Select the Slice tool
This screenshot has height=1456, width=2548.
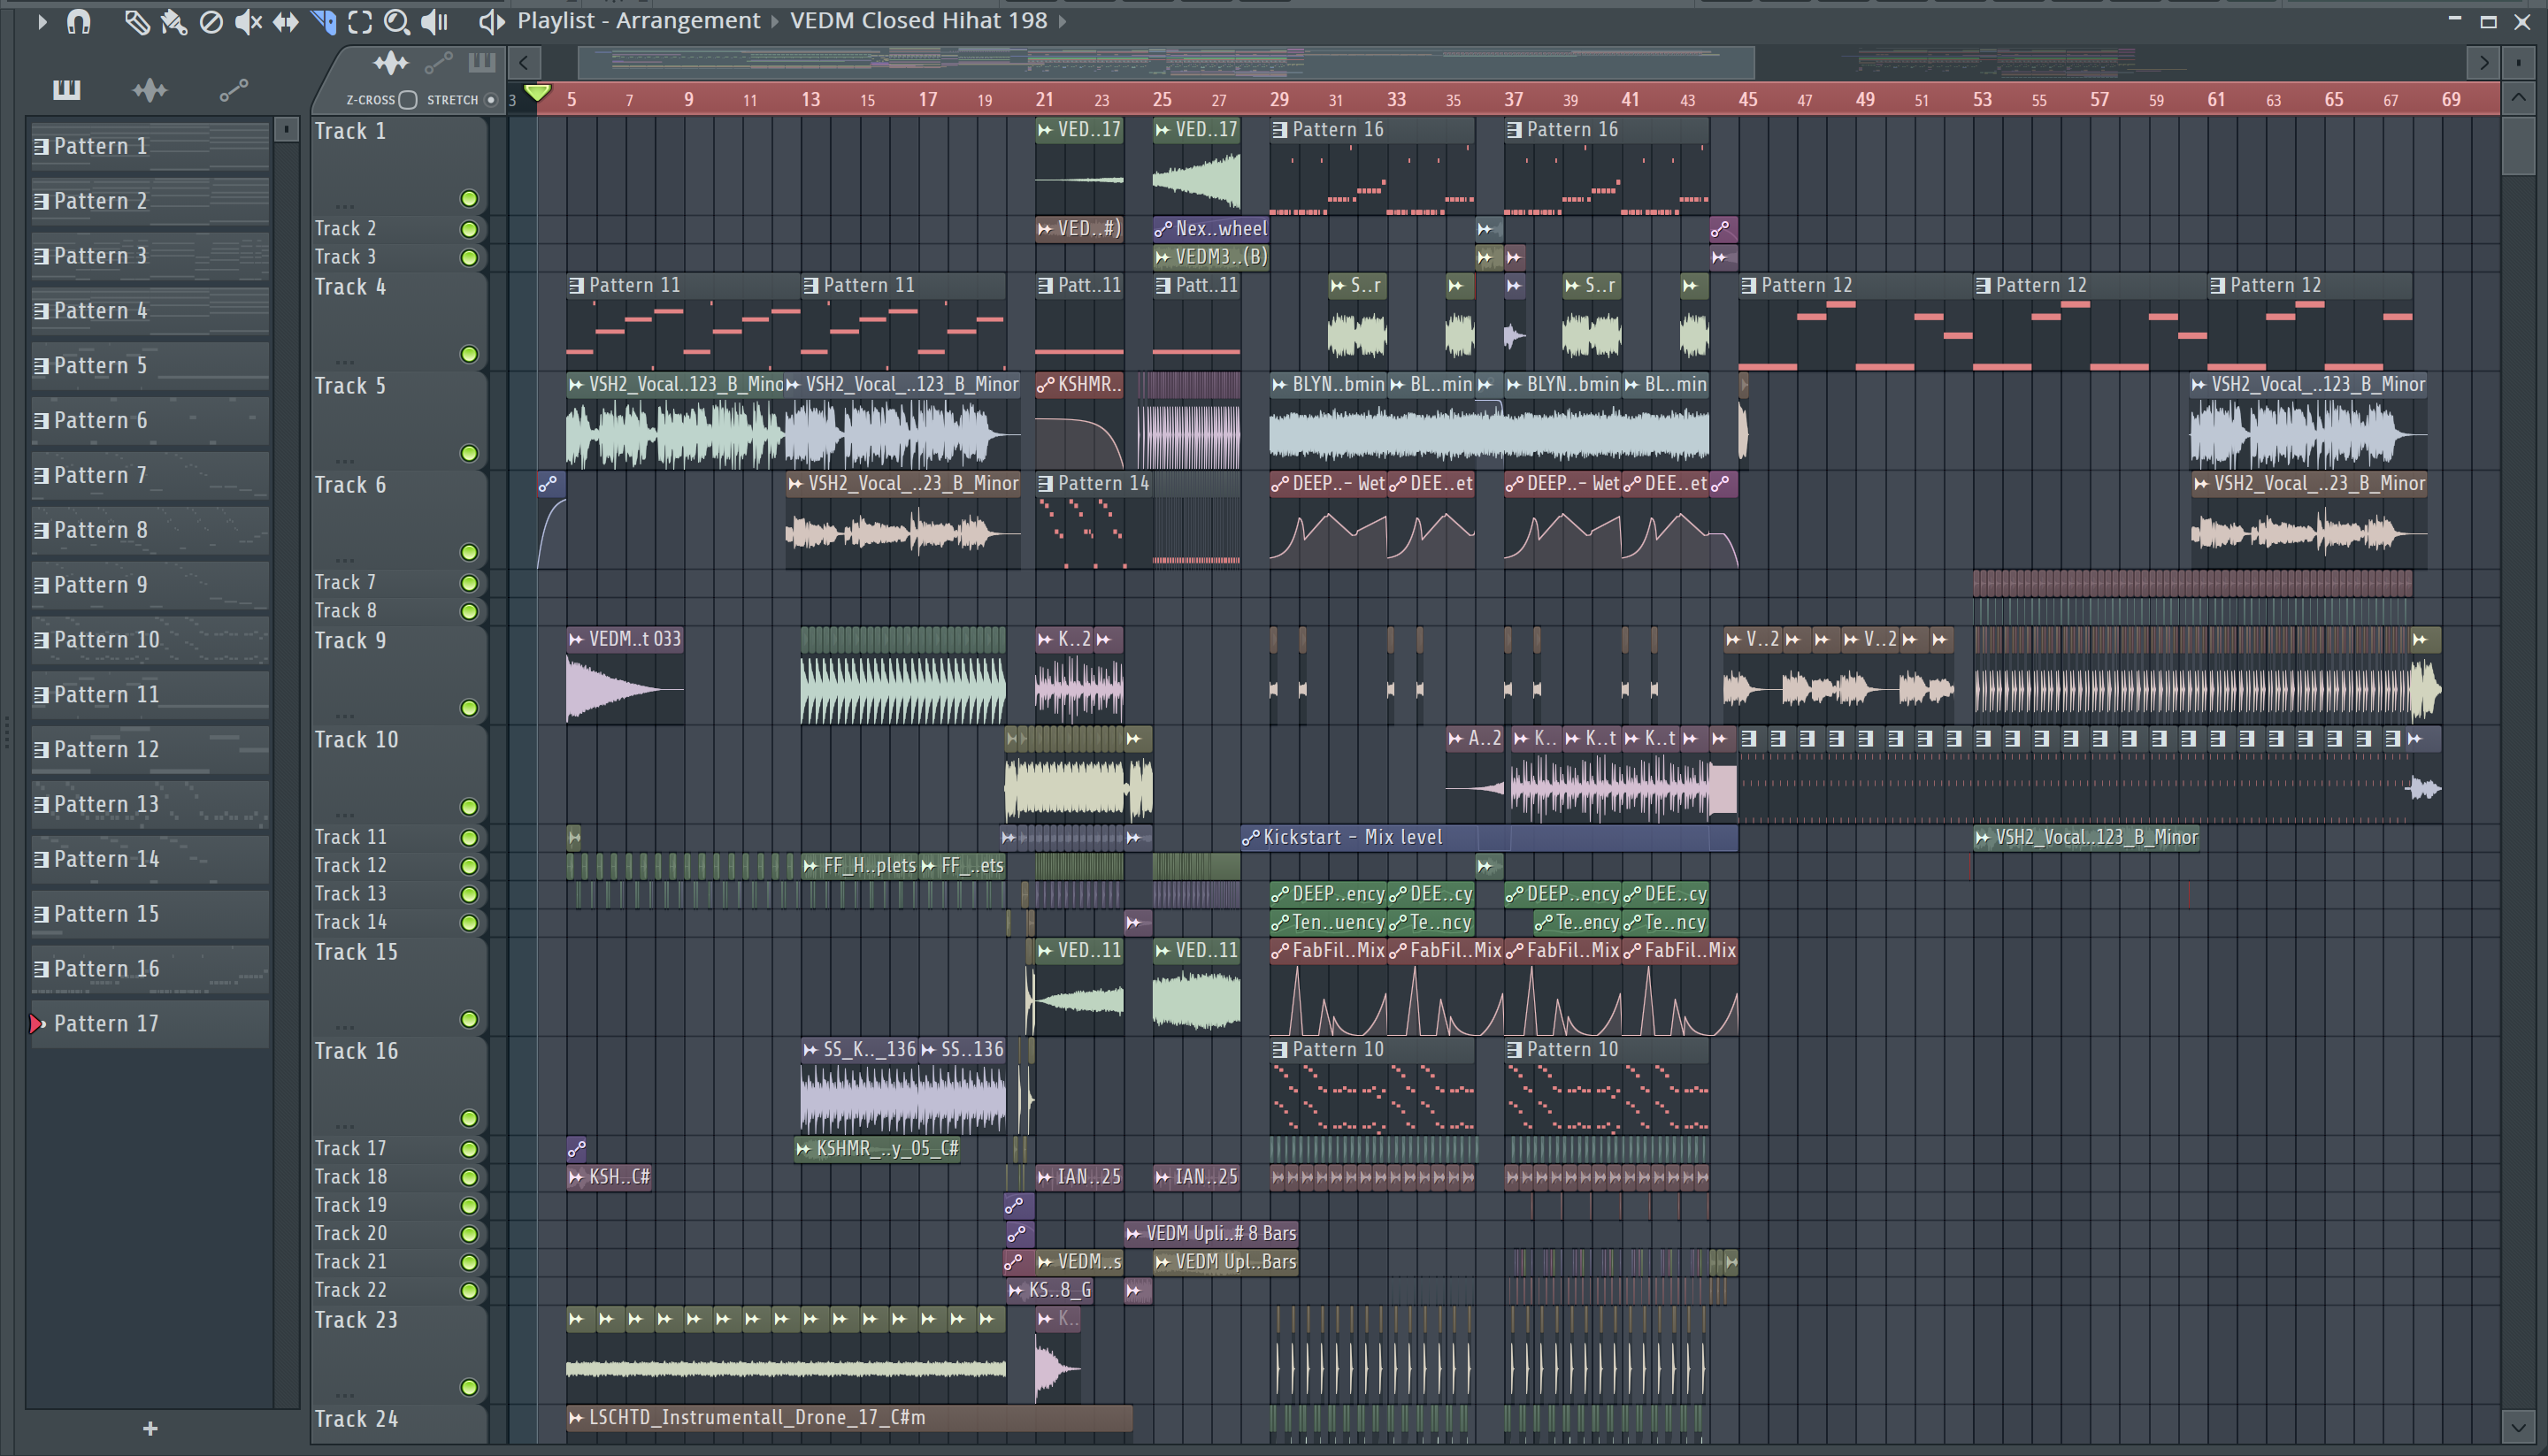pyautogui.click(x=323, y=21)
